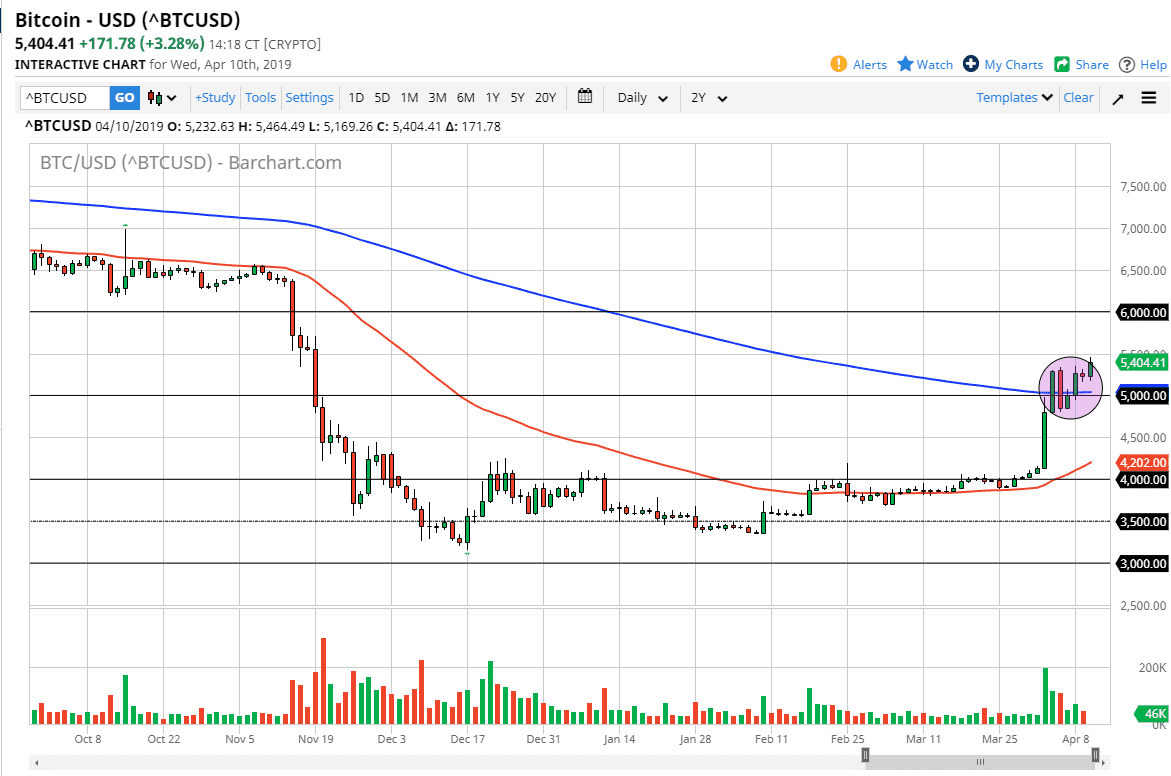
Task: Click the pop-out arrow icon
Action: [x=1117, y=97]
